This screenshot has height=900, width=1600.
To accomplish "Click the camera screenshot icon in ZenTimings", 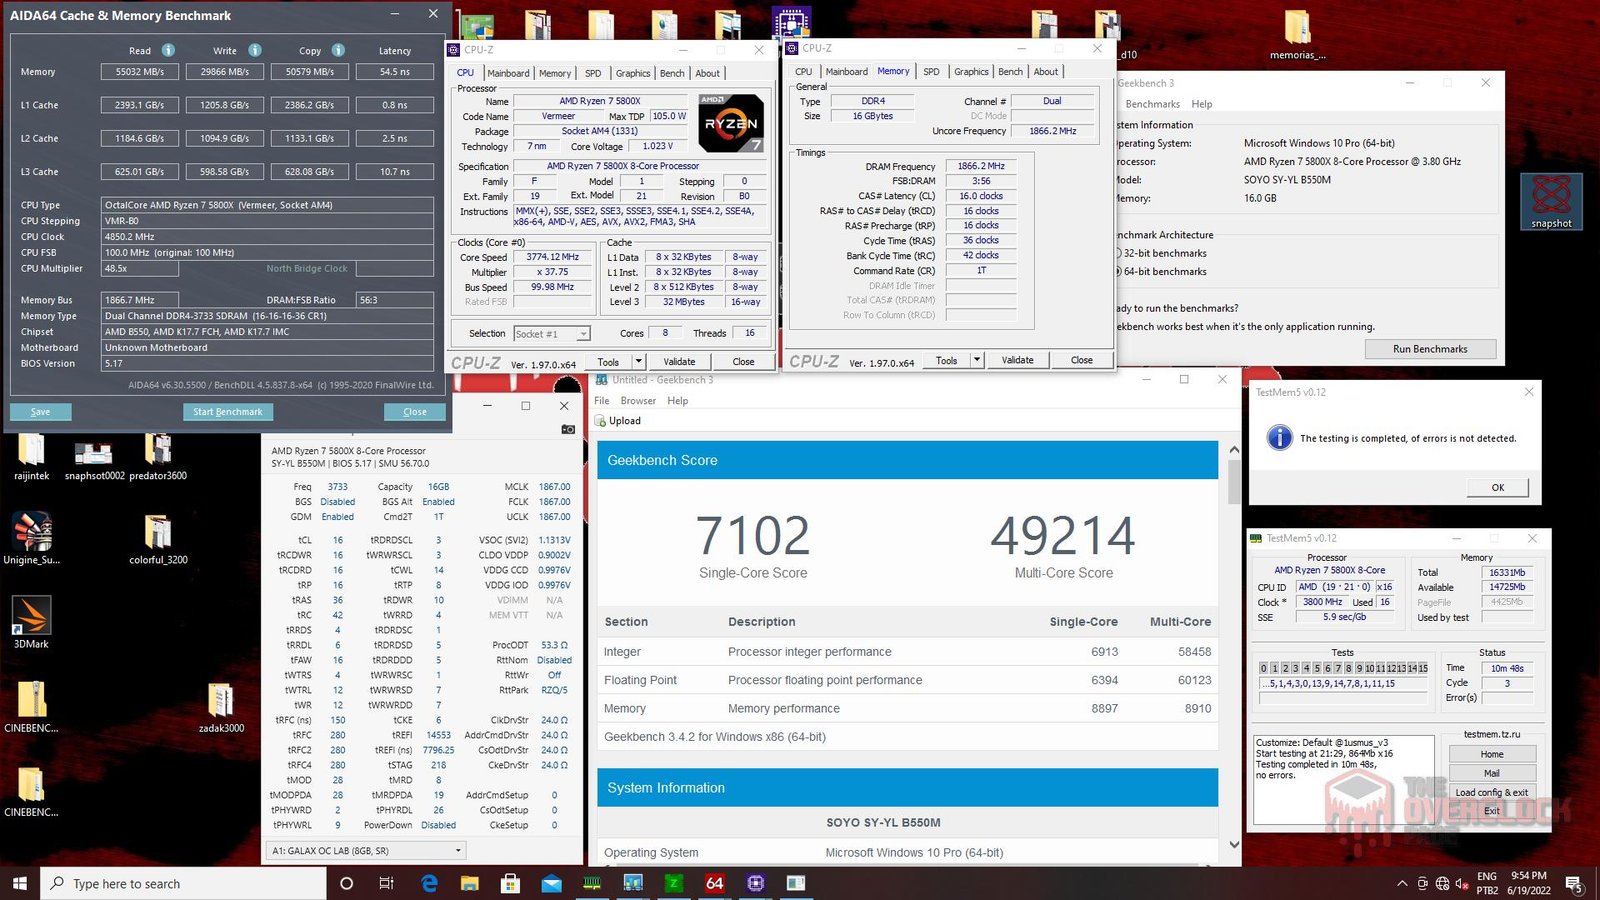I will tap(568, 429).
